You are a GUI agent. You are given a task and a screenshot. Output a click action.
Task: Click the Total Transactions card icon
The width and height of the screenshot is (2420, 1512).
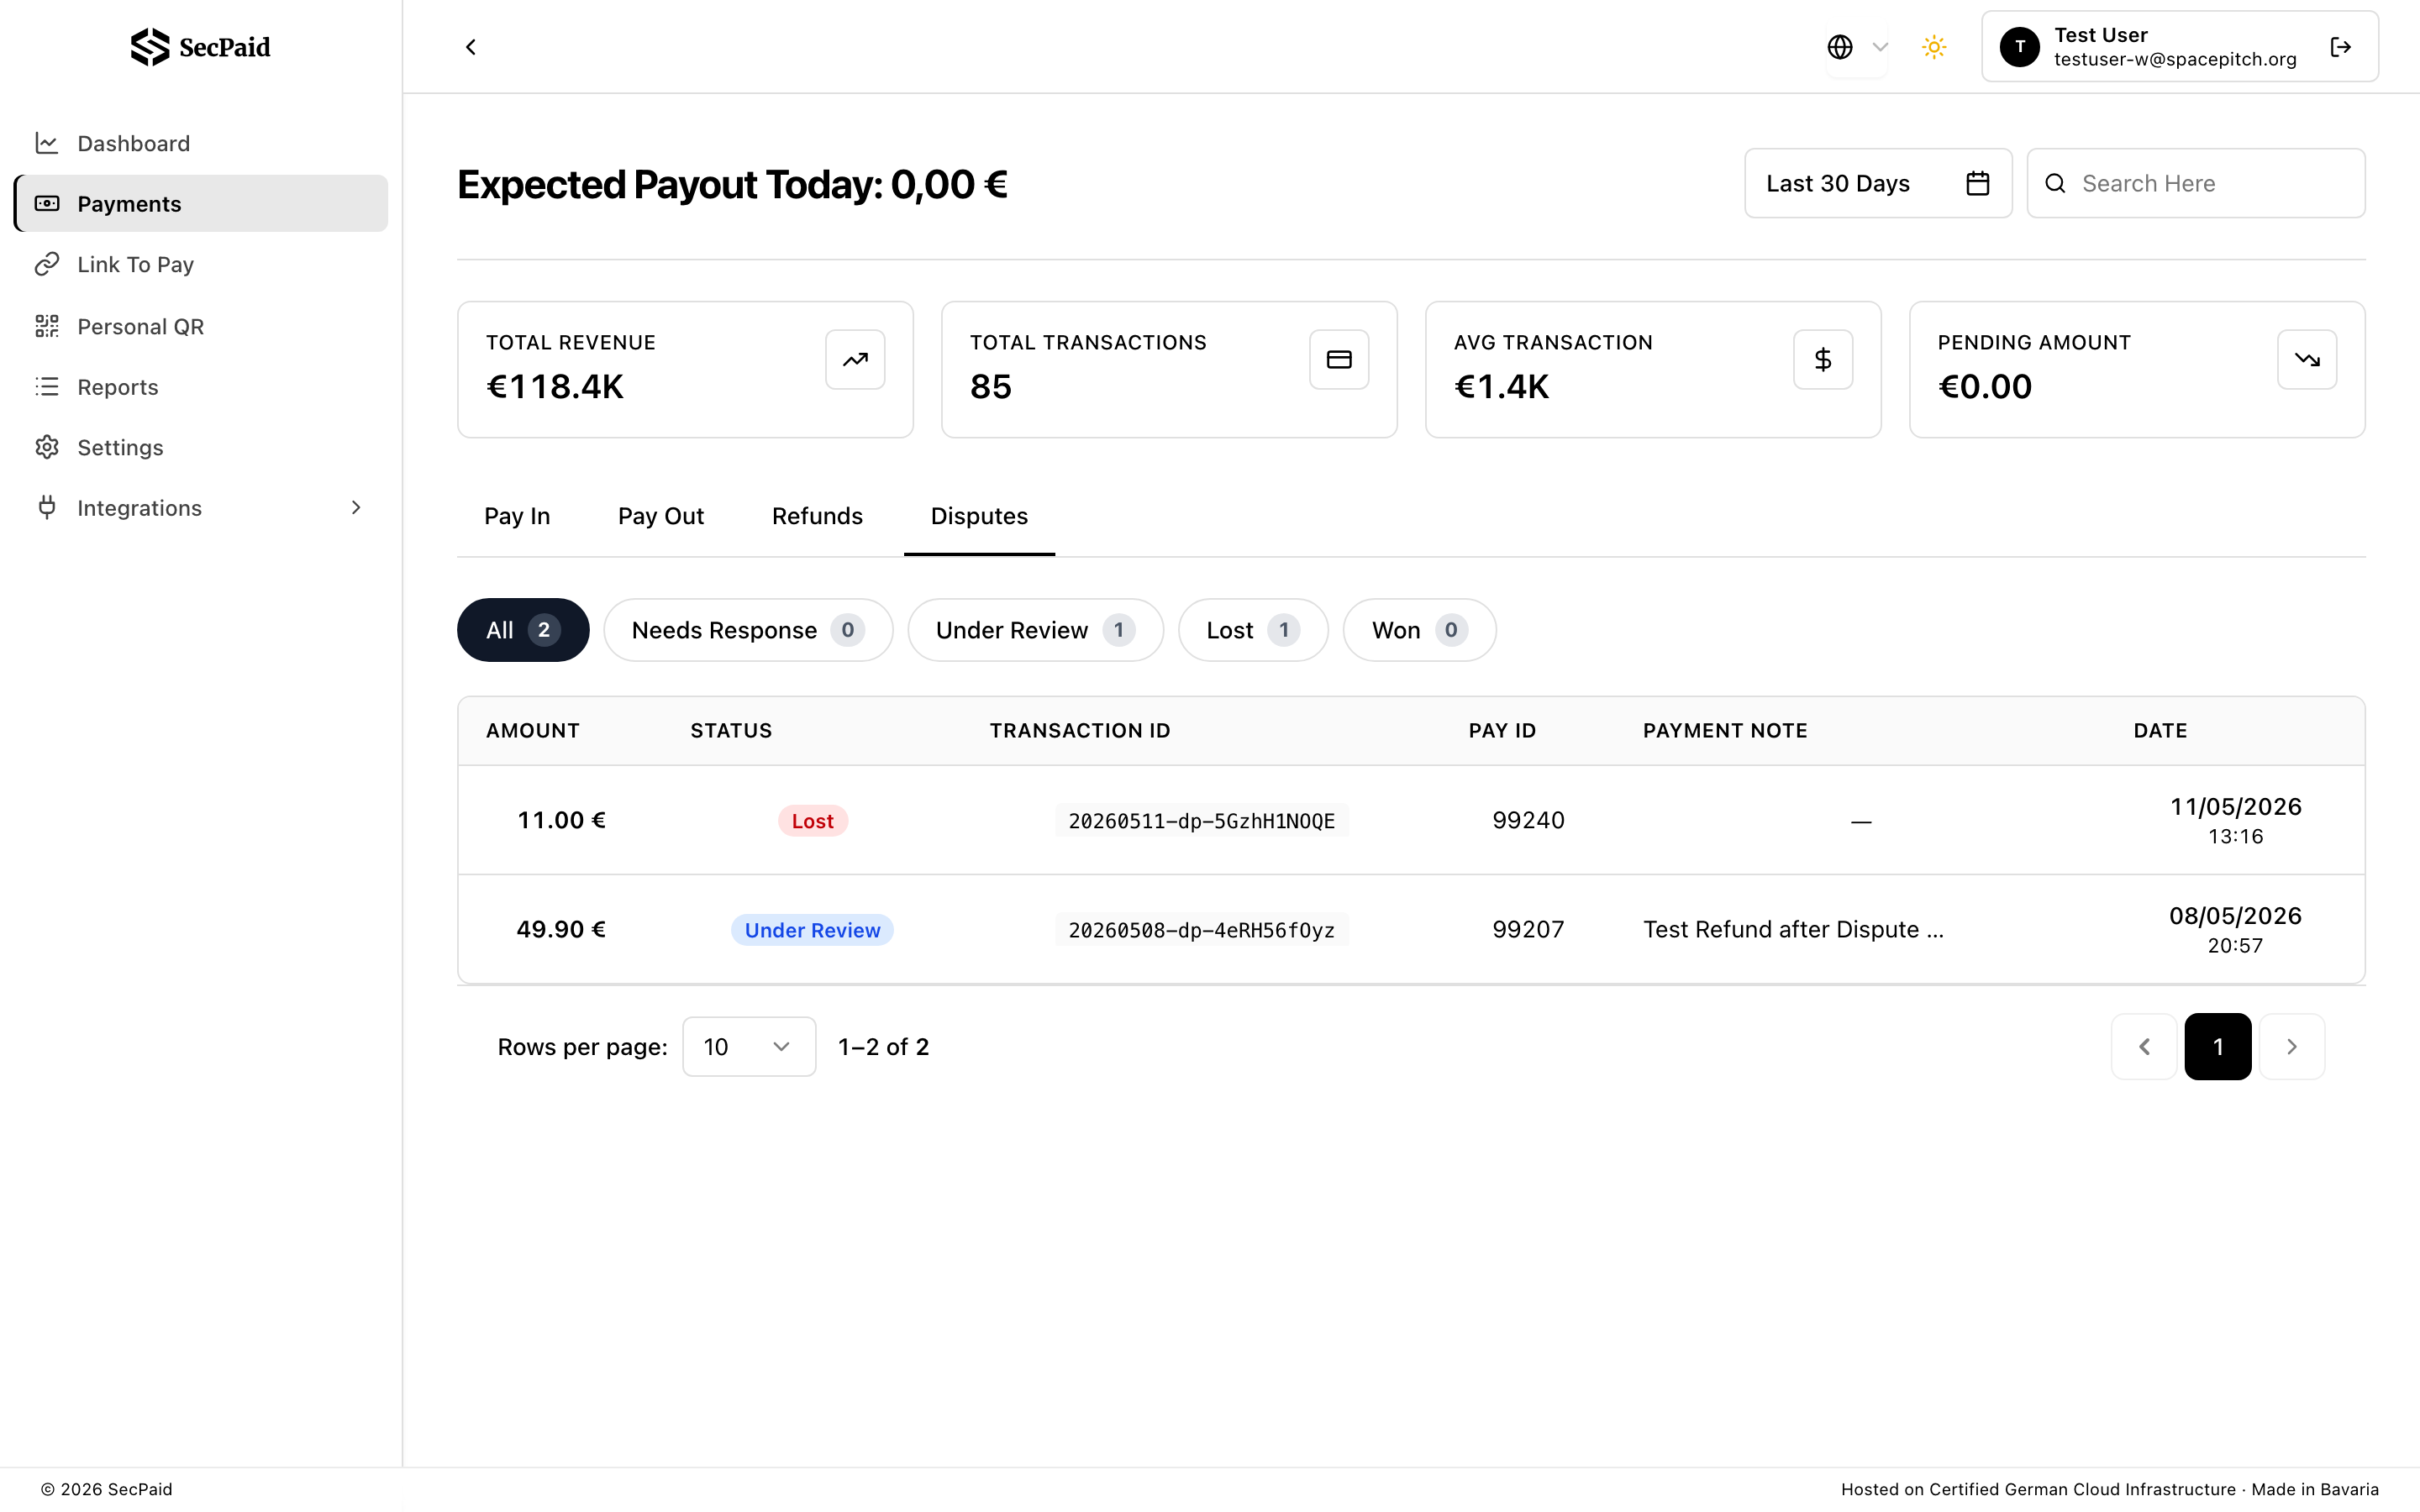point(1339,359)
